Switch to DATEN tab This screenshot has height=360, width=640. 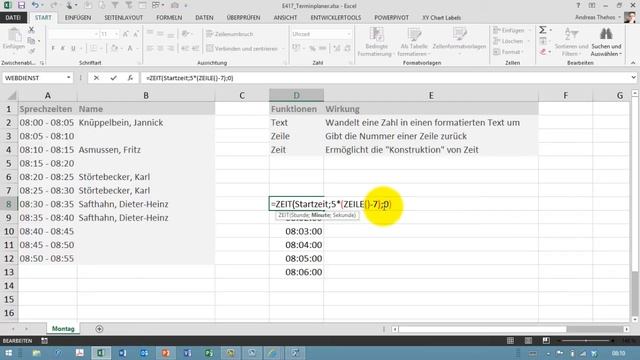click(204, 18)
